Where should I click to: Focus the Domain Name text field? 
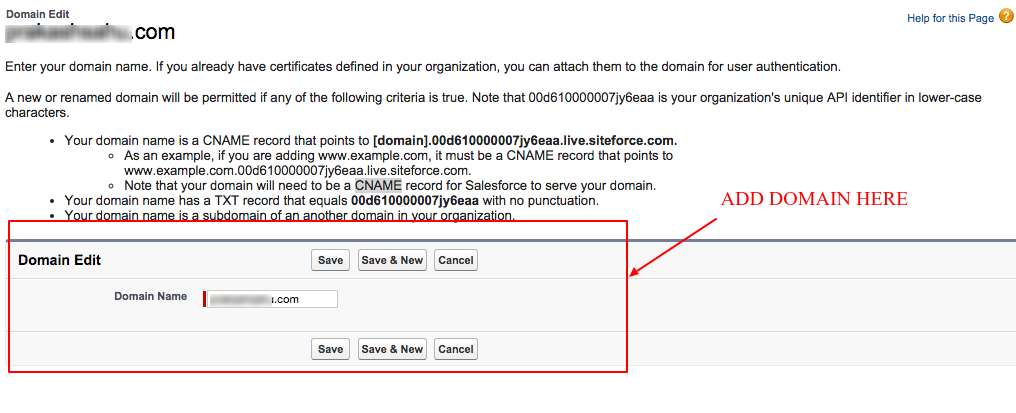[272, 298]
